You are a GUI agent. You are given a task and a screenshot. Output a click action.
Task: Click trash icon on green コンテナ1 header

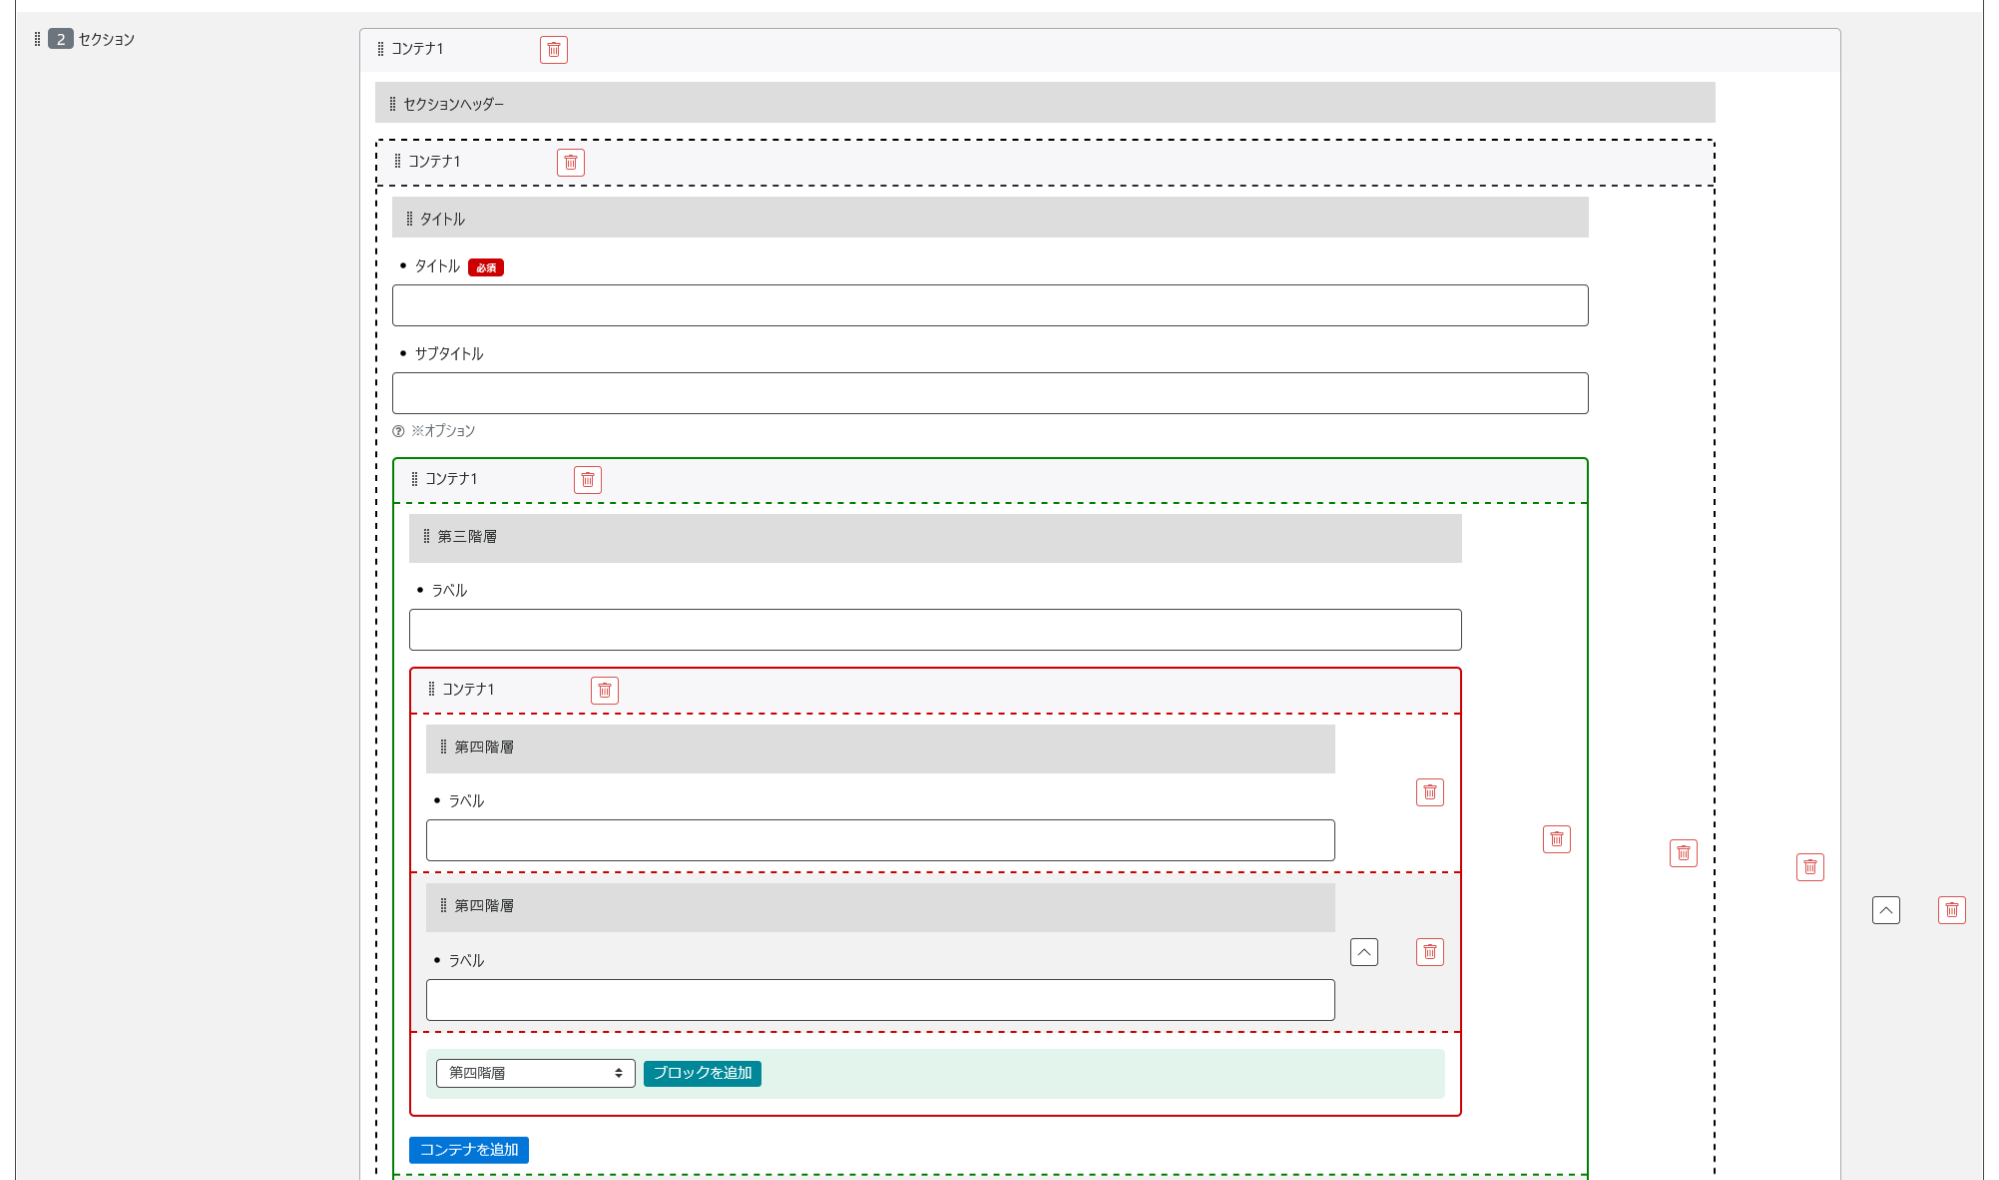click(587, 480)
